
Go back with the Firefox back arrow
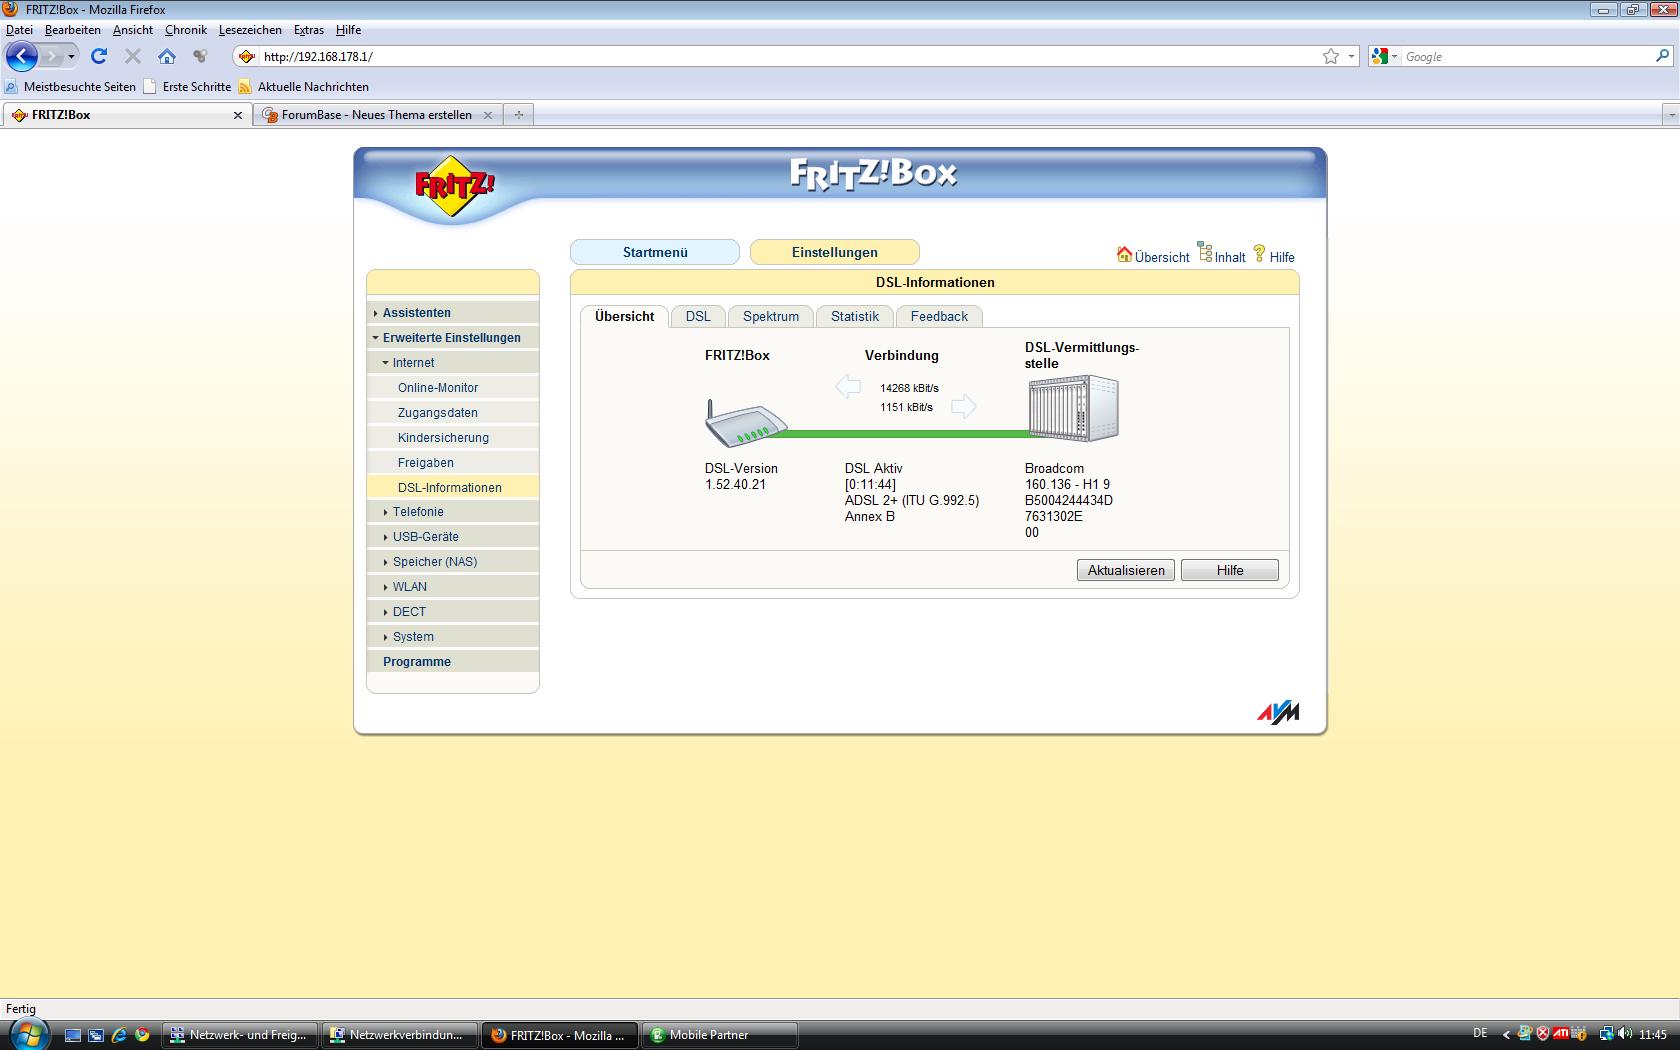click(22, 56)
